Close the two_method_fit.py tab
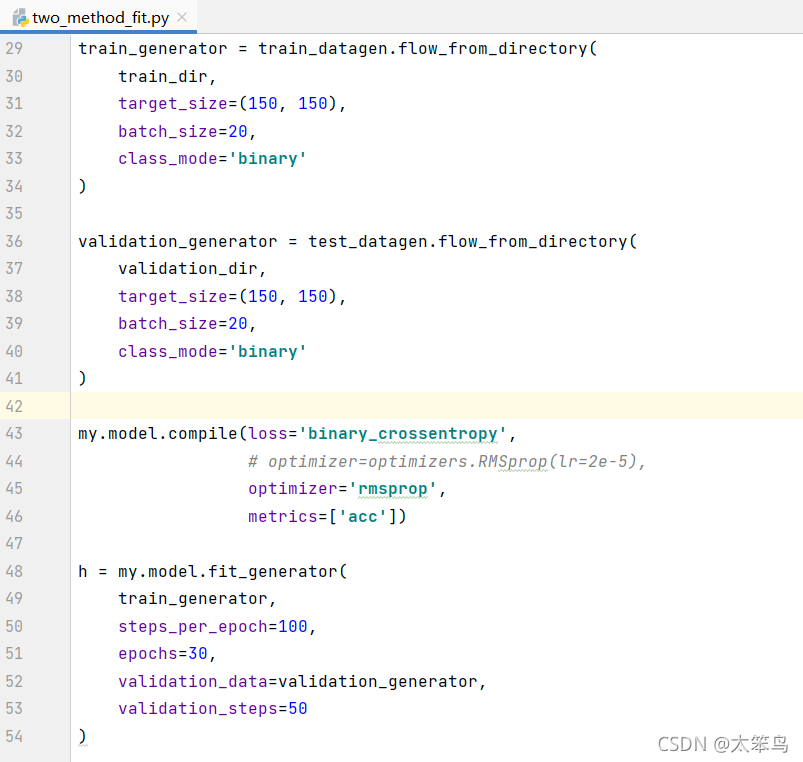803x762 pixels. pyautogui.click(x=182, y=17)
